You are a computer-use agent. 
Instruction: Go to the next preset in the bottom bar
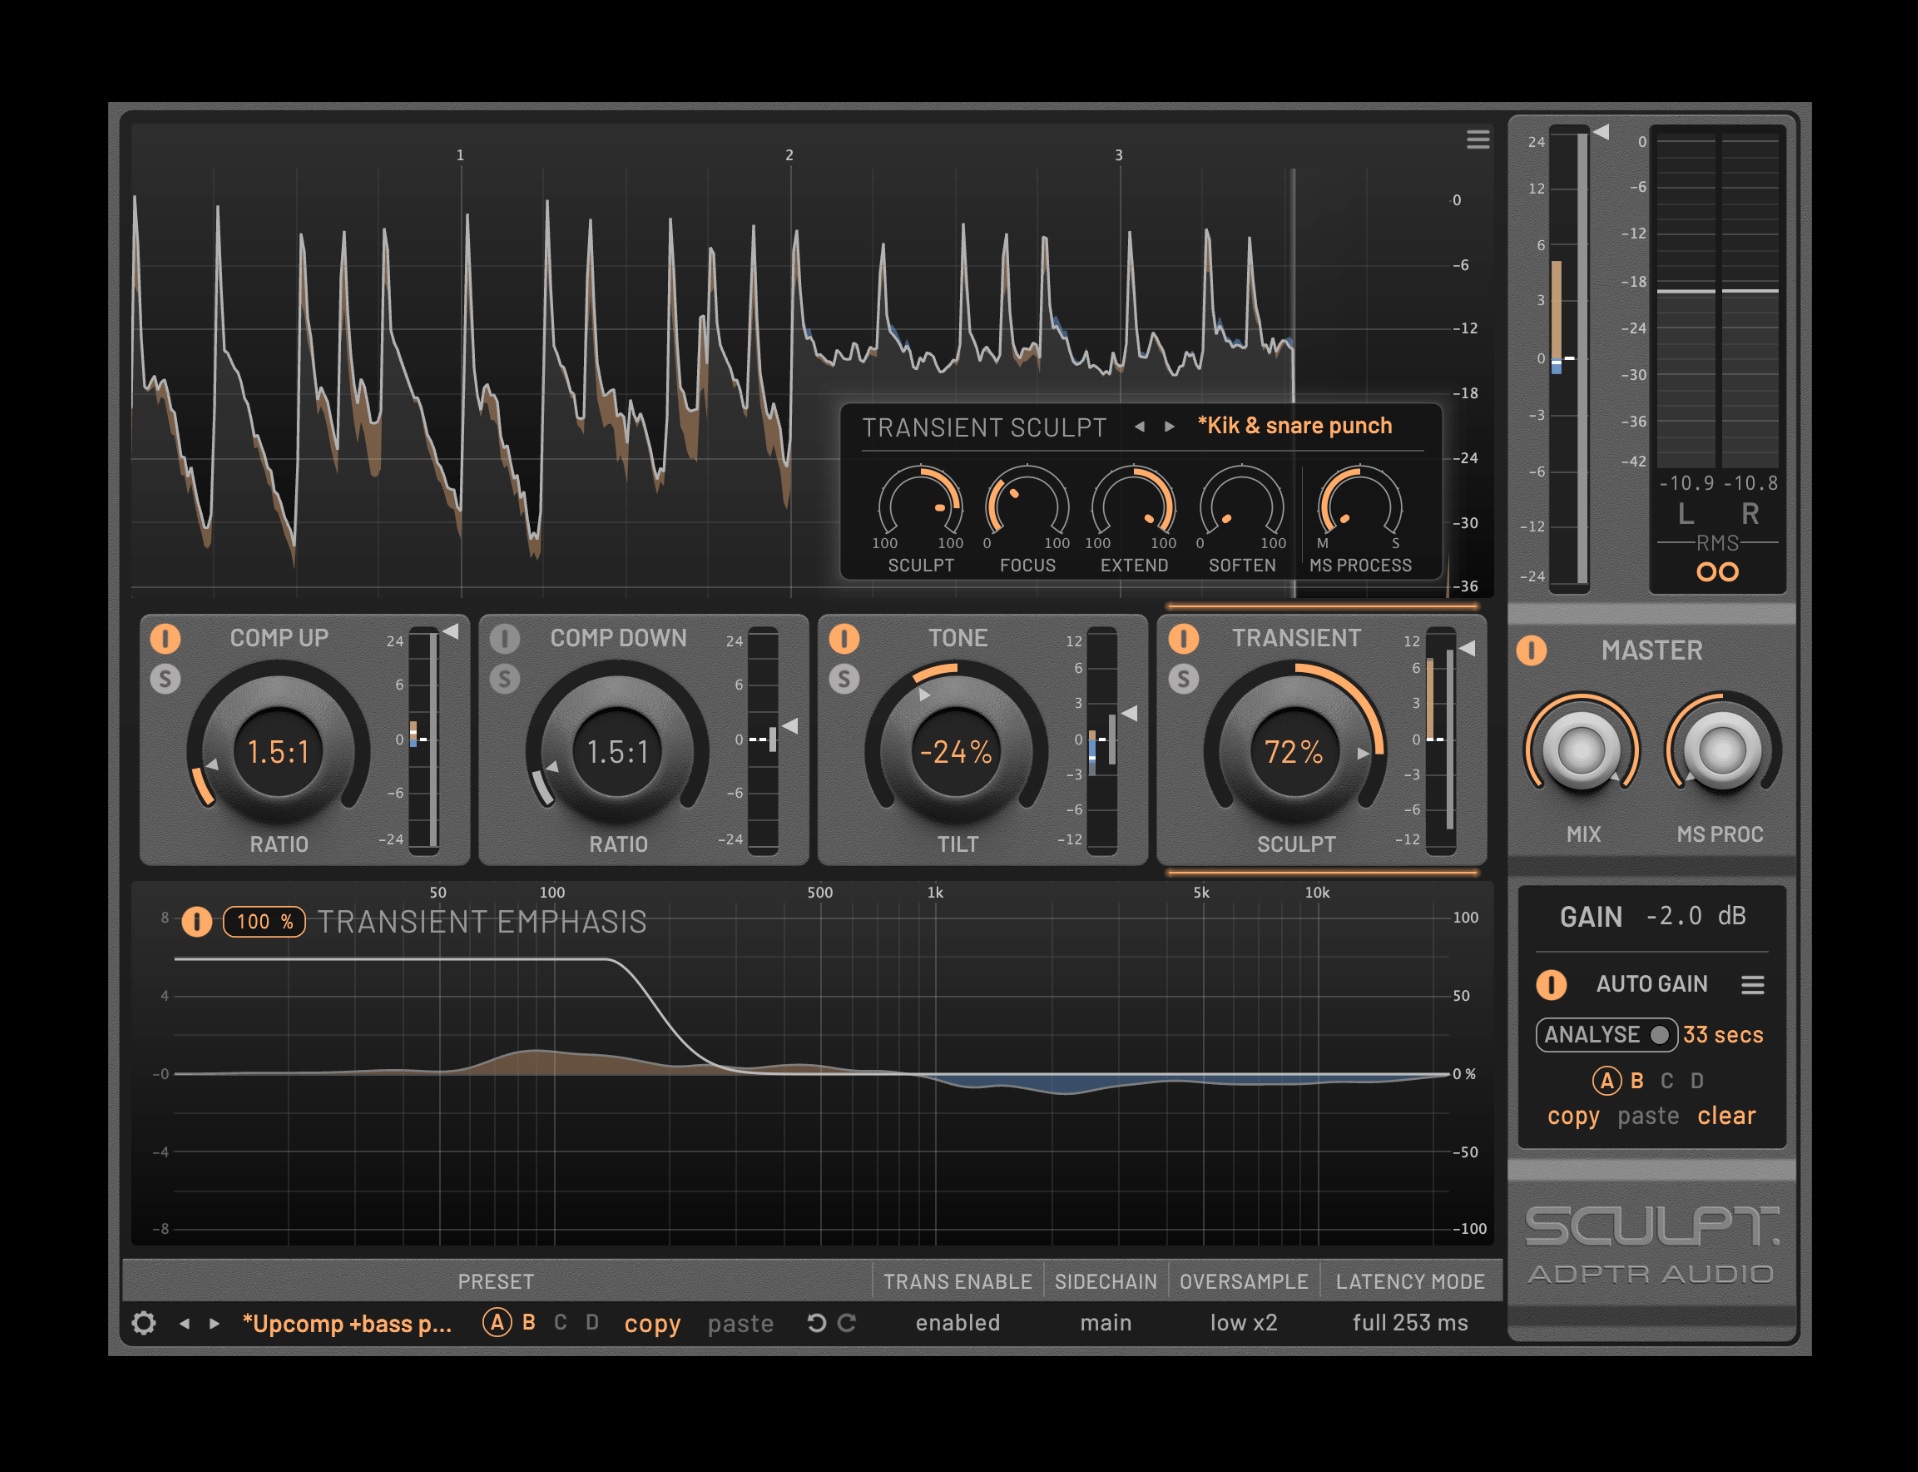[214, 1323]
